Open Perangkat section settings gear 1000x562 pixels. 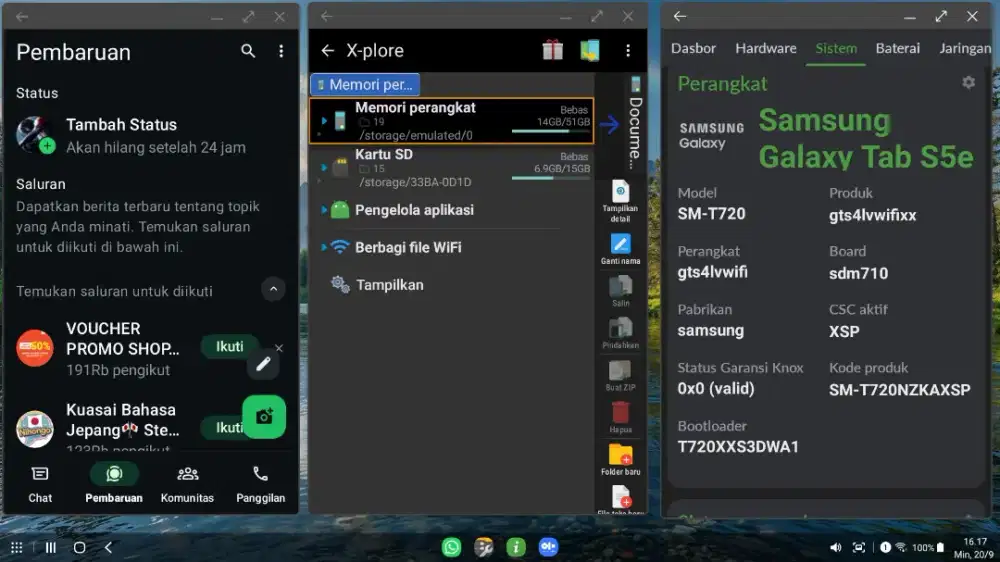click(x=969, y=82)
